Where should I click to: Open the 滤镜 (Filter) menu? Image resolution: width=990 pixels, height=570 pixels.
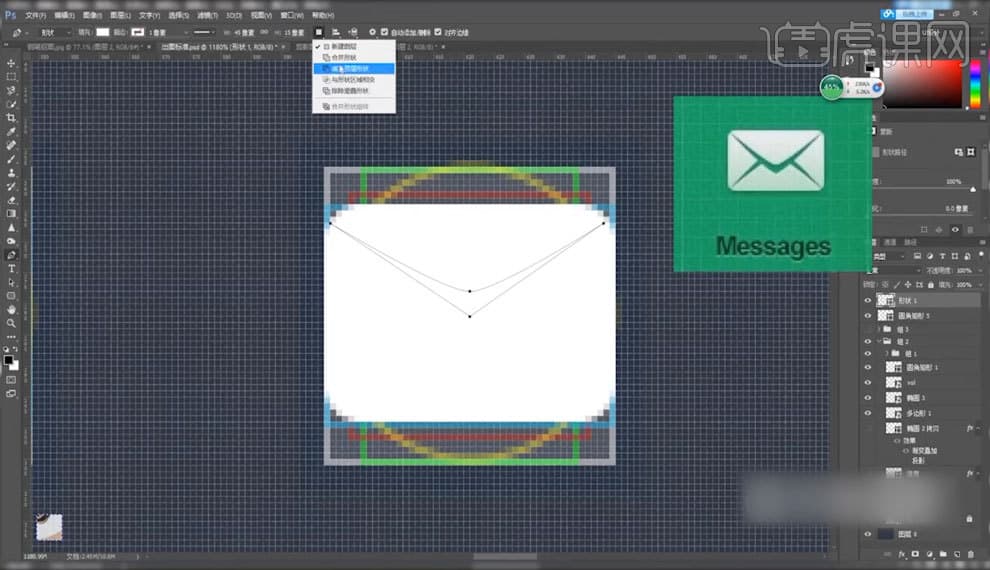click(207, 15)
